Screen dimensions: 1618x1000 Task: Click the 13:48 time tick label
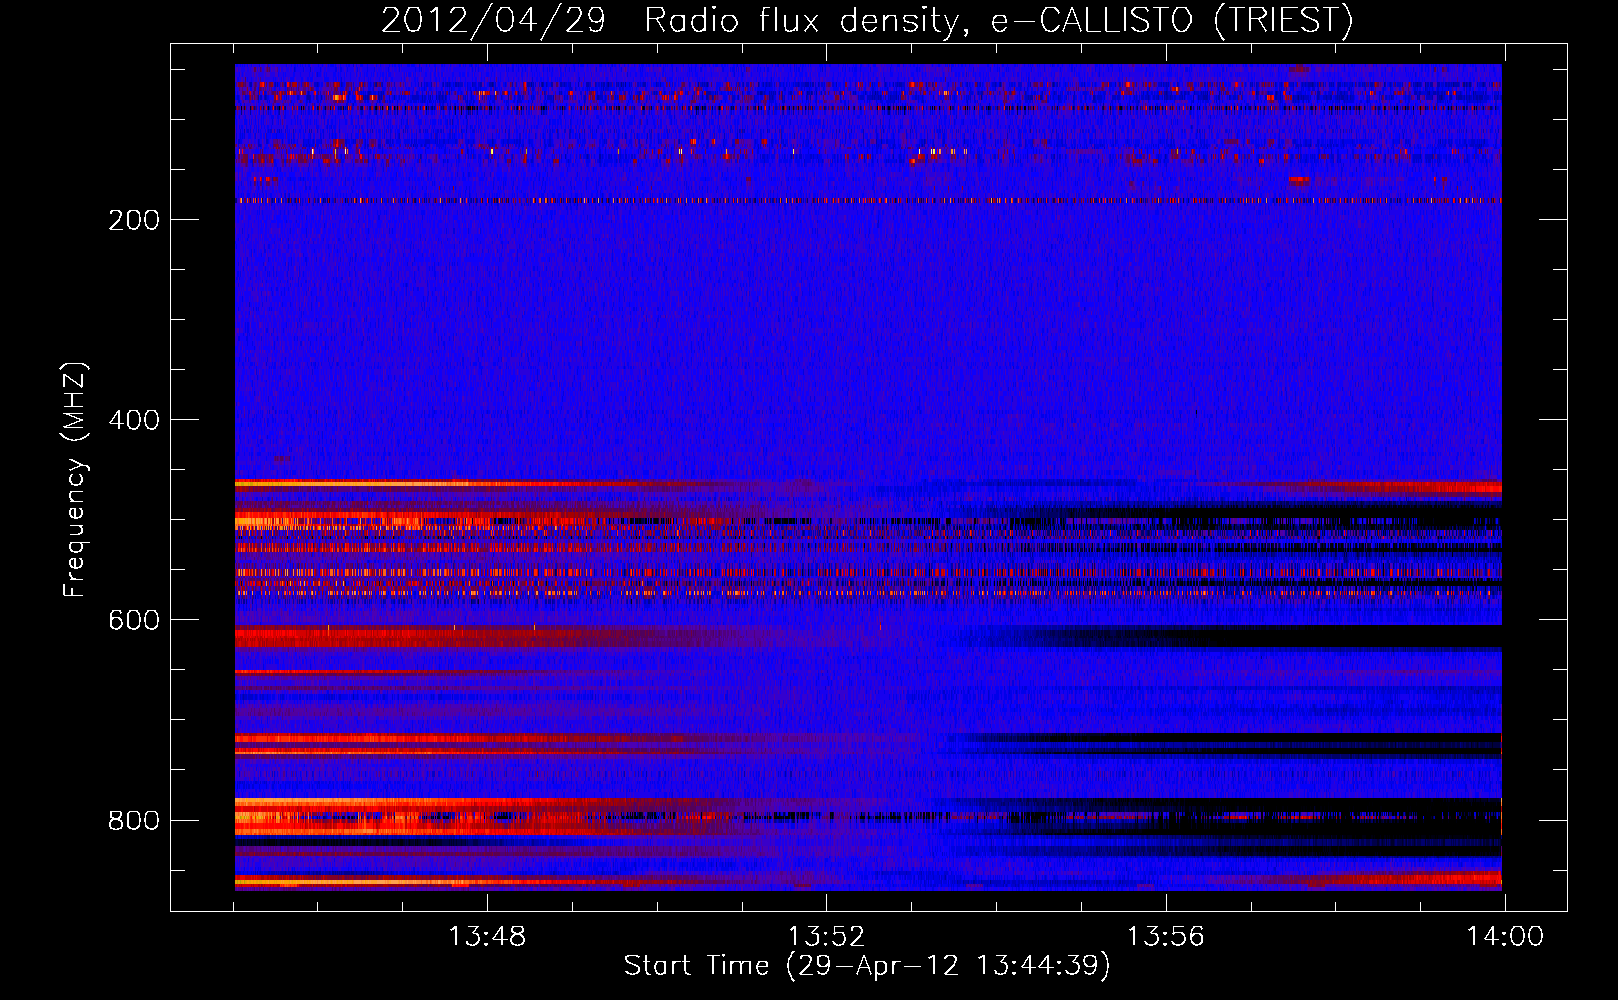(487, 937)
